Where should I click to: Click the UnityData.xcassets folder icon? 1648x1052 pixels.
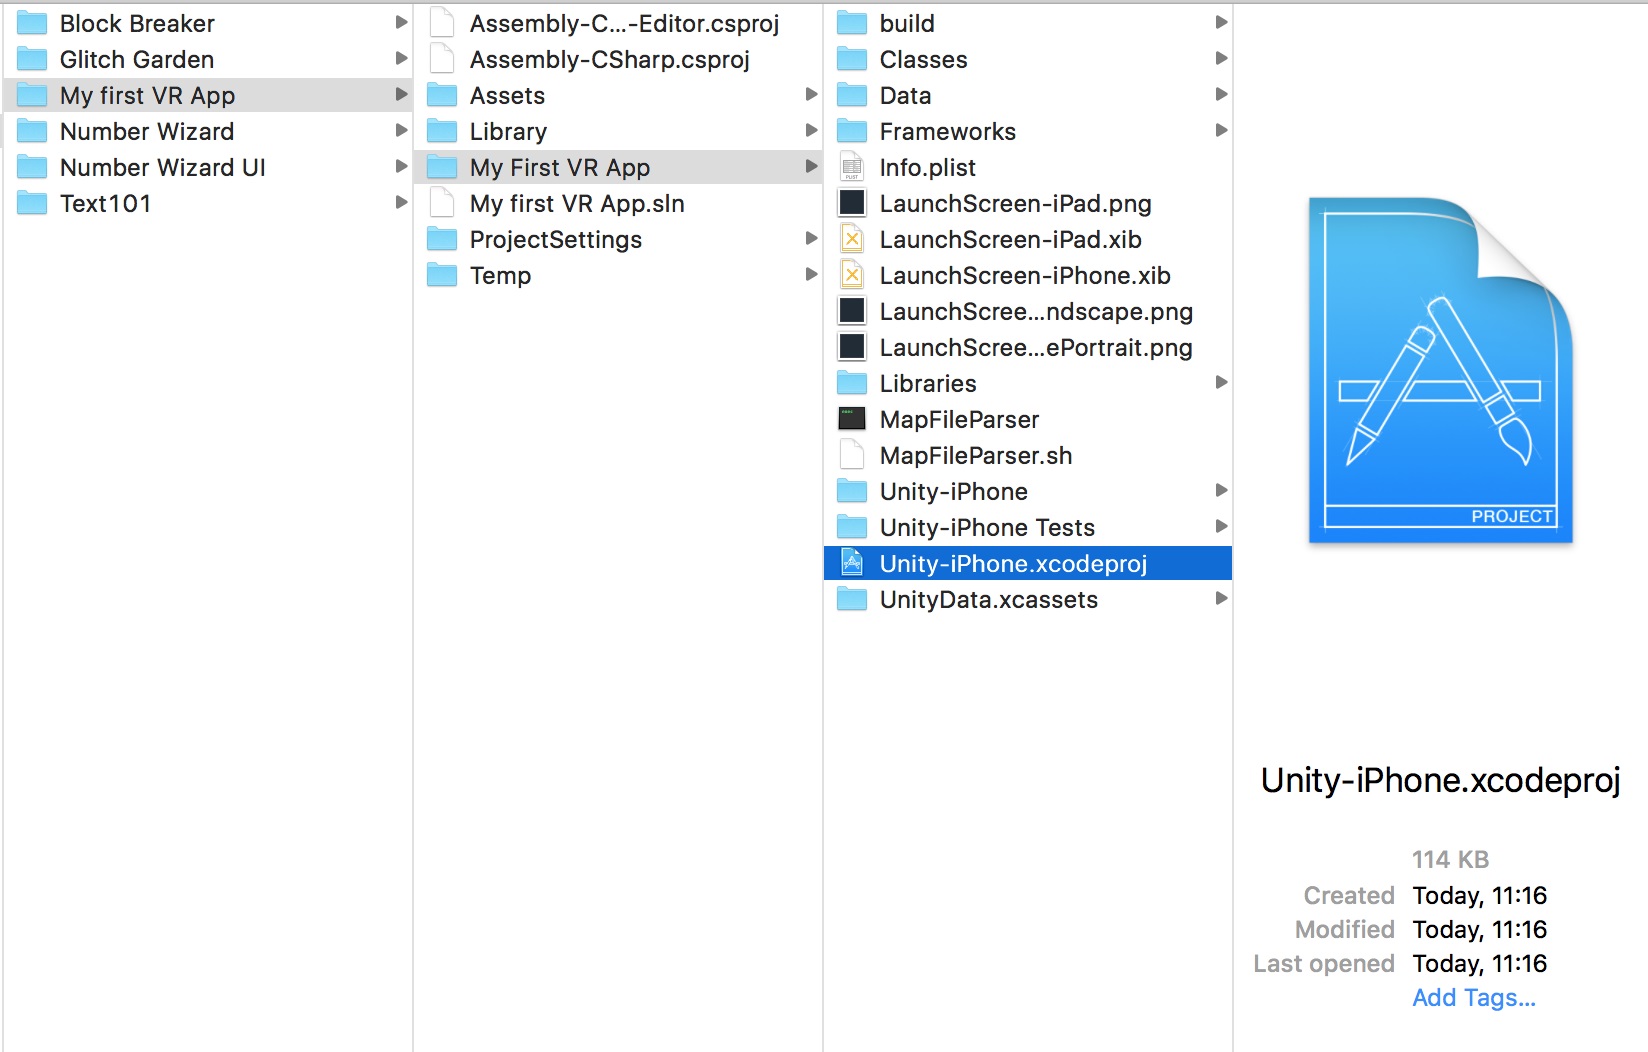pos(852,599)
